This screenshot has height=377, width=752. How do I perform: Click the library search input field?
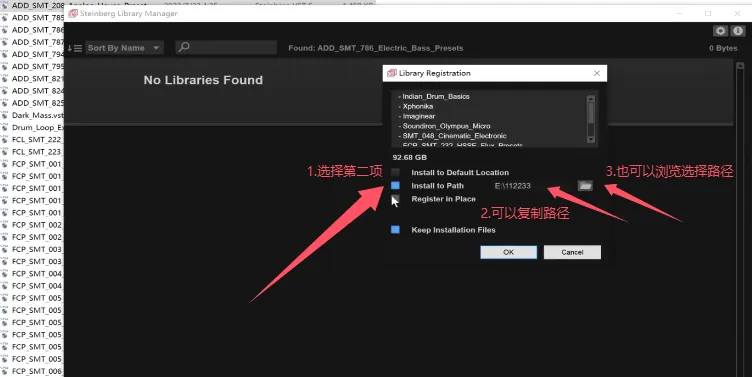pos(226,47)
